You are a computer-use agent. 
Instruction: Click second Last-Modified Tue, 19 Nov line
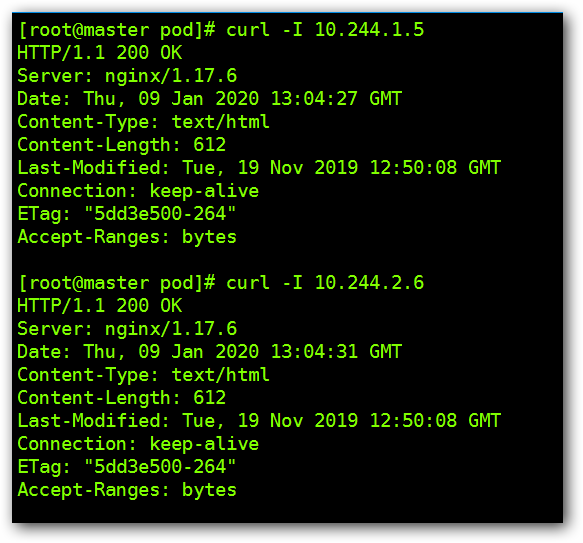point(259,421)
